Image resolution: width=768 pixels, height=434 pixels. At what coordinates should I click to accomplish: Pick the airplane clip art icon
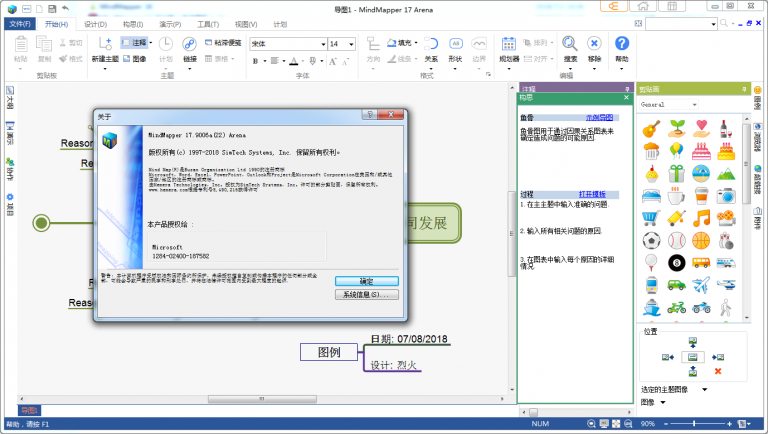pos(700,284)
